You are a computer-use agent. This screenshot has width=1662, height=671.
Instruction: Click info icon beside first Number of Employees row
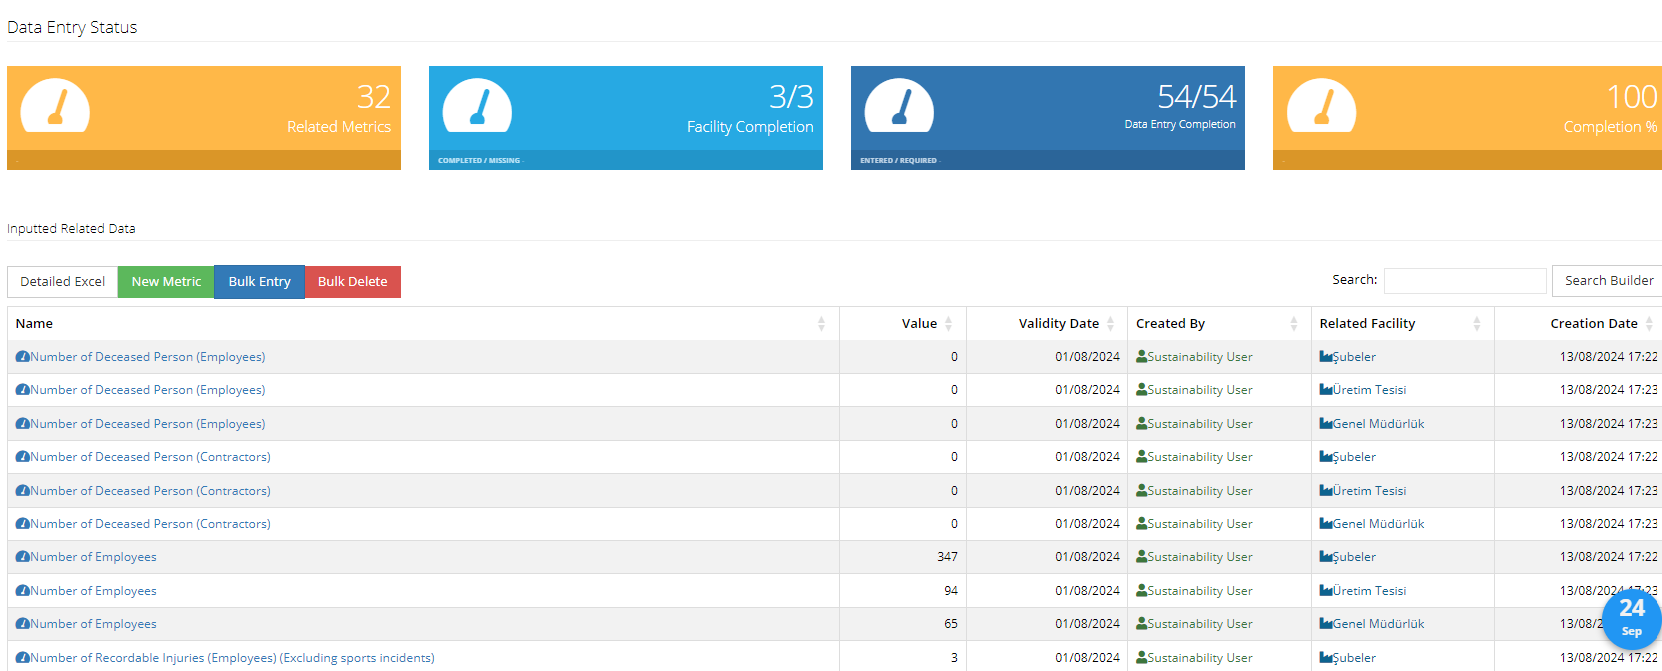[22, 557]
